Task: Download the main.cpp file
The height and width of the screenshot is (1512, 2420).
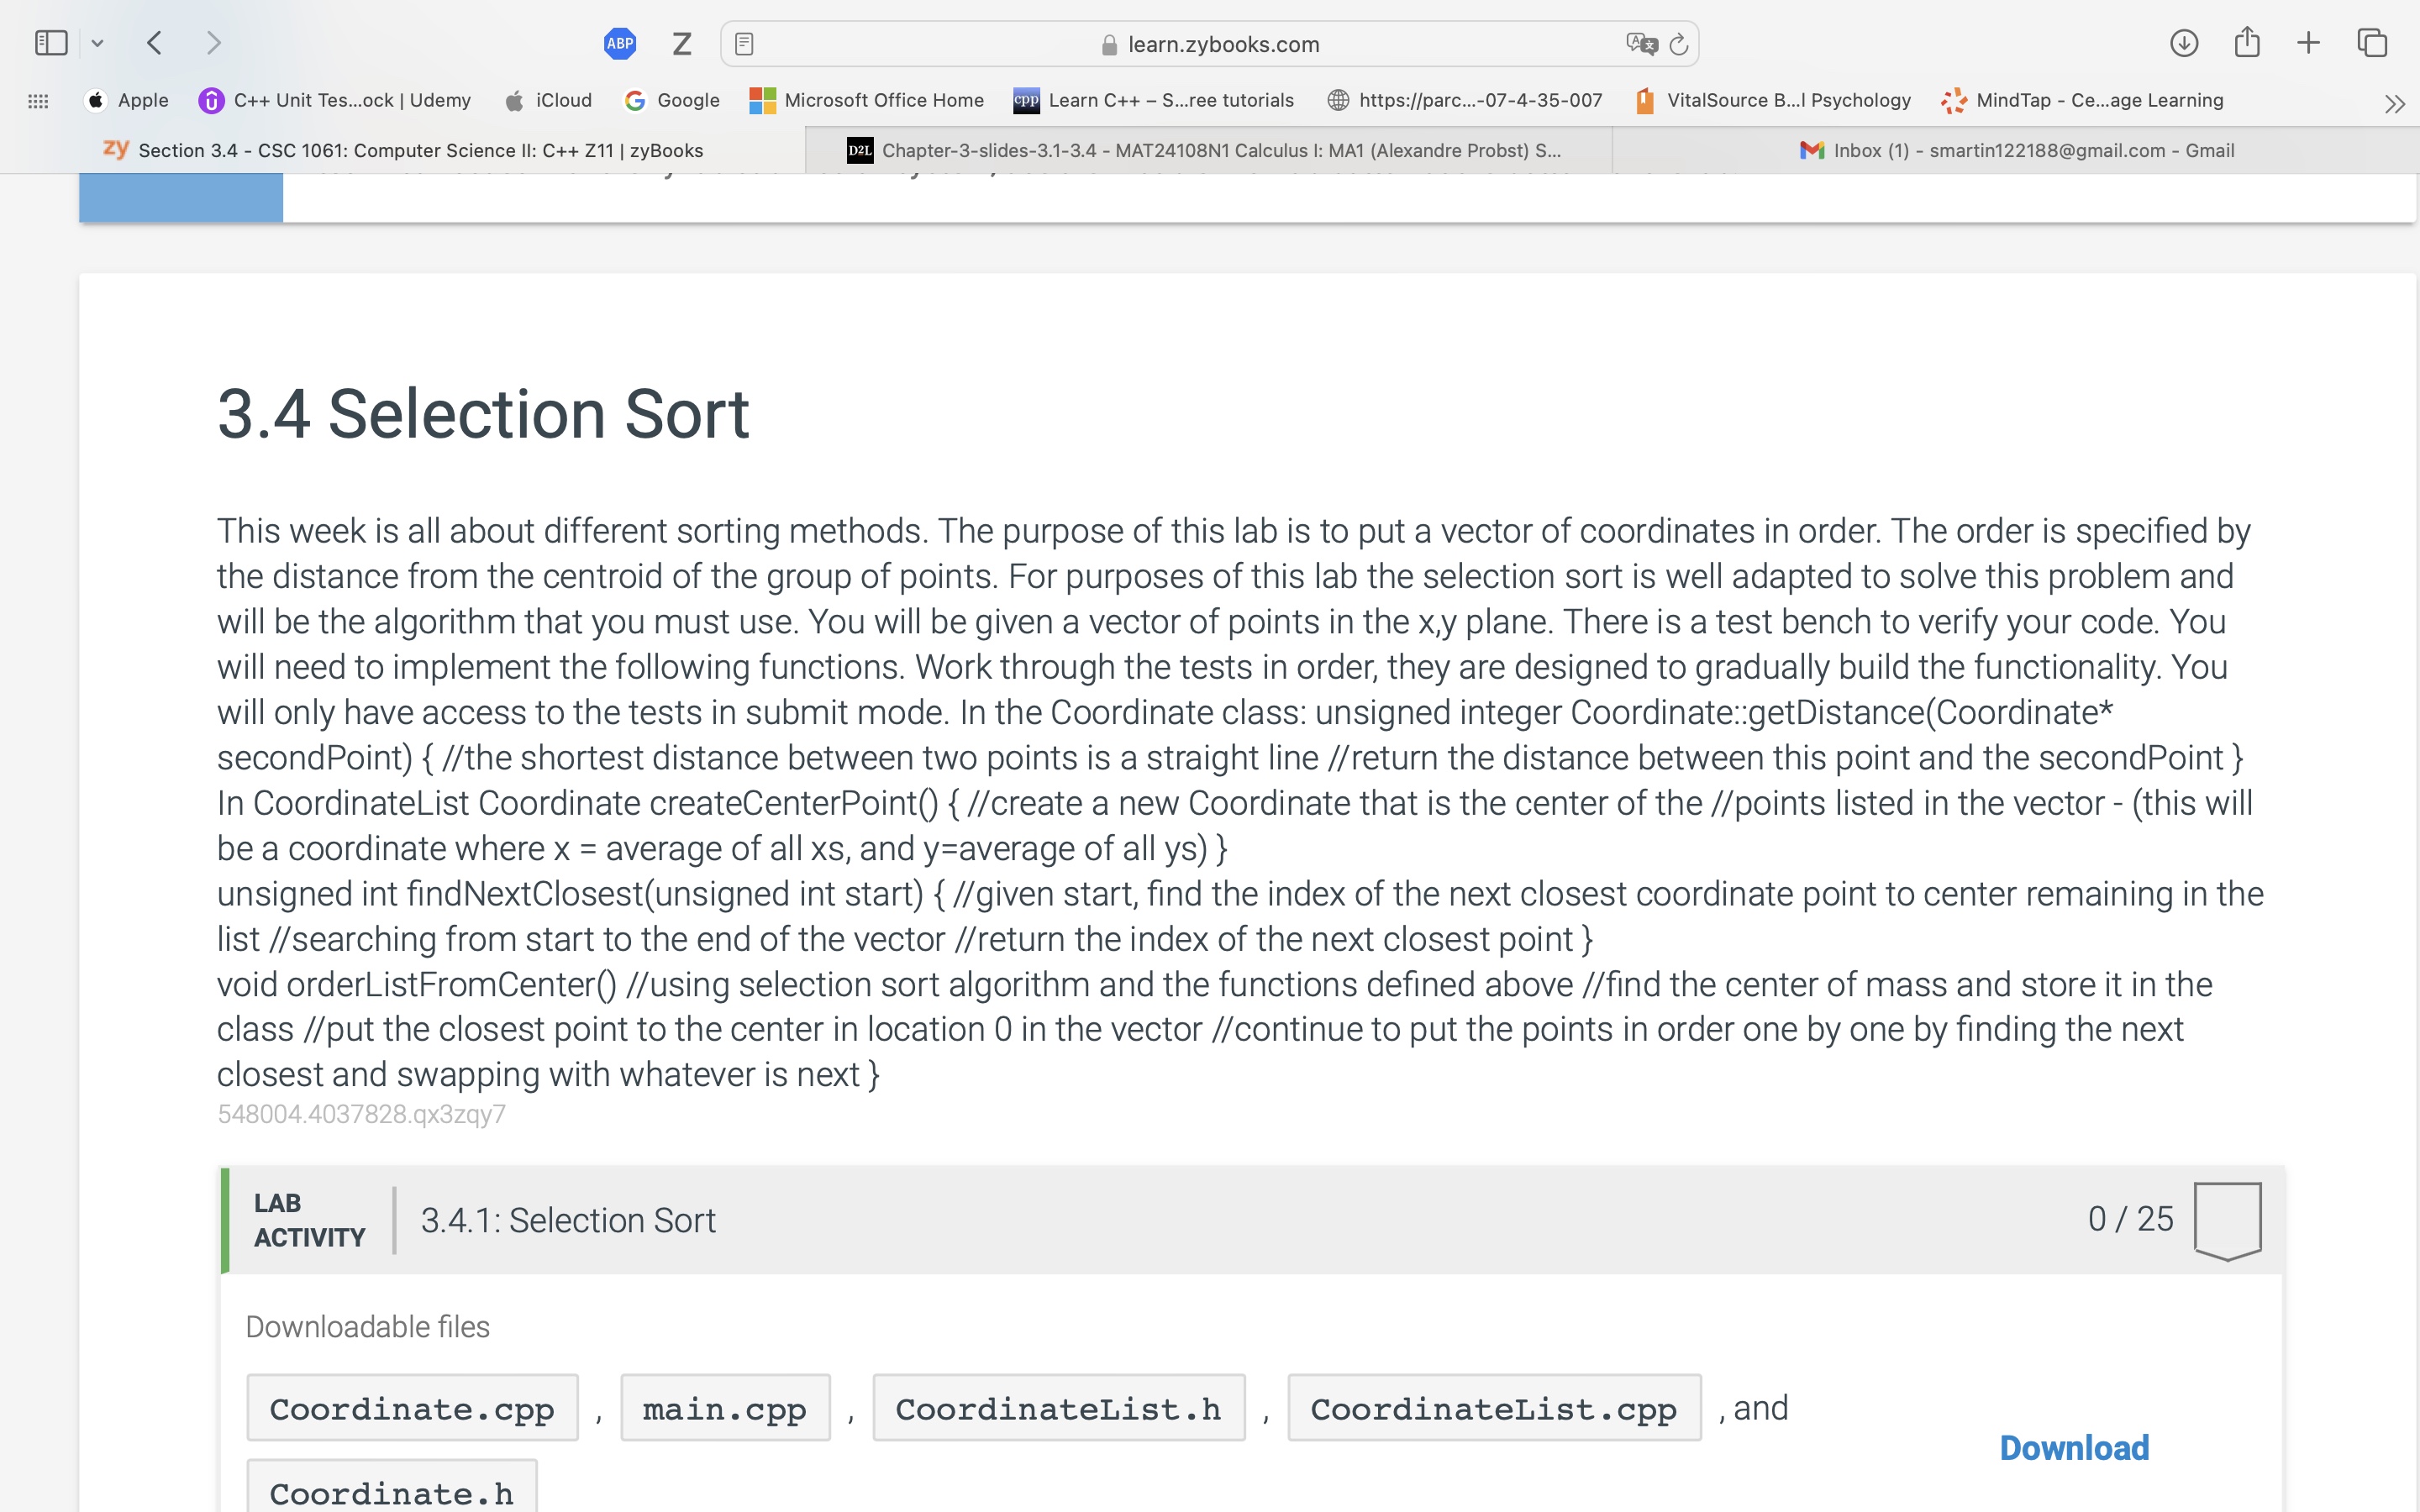Action: pos(725,1408)
